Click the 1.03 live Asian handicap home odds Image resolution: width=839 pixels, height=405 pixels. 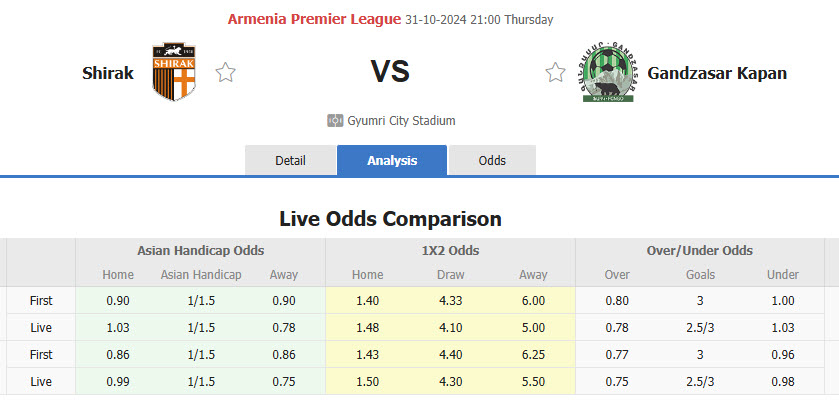click(x=117, y=327)
